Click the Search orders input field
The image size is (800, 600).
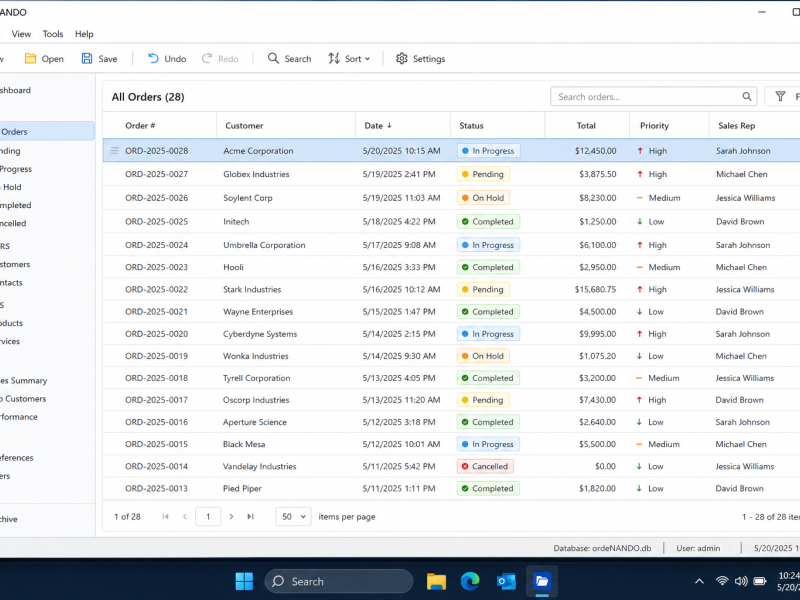[654, 96]
